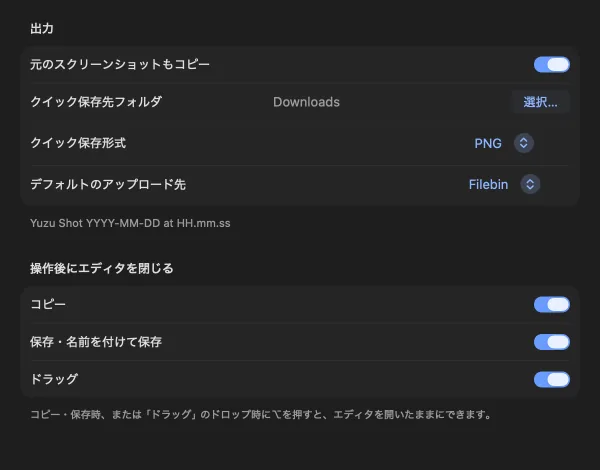The height and width of the screenshot is (470, 600).
Task: Open the デフォルトのアップロード先 Filebin dropdown
Action: click(504, 184)
